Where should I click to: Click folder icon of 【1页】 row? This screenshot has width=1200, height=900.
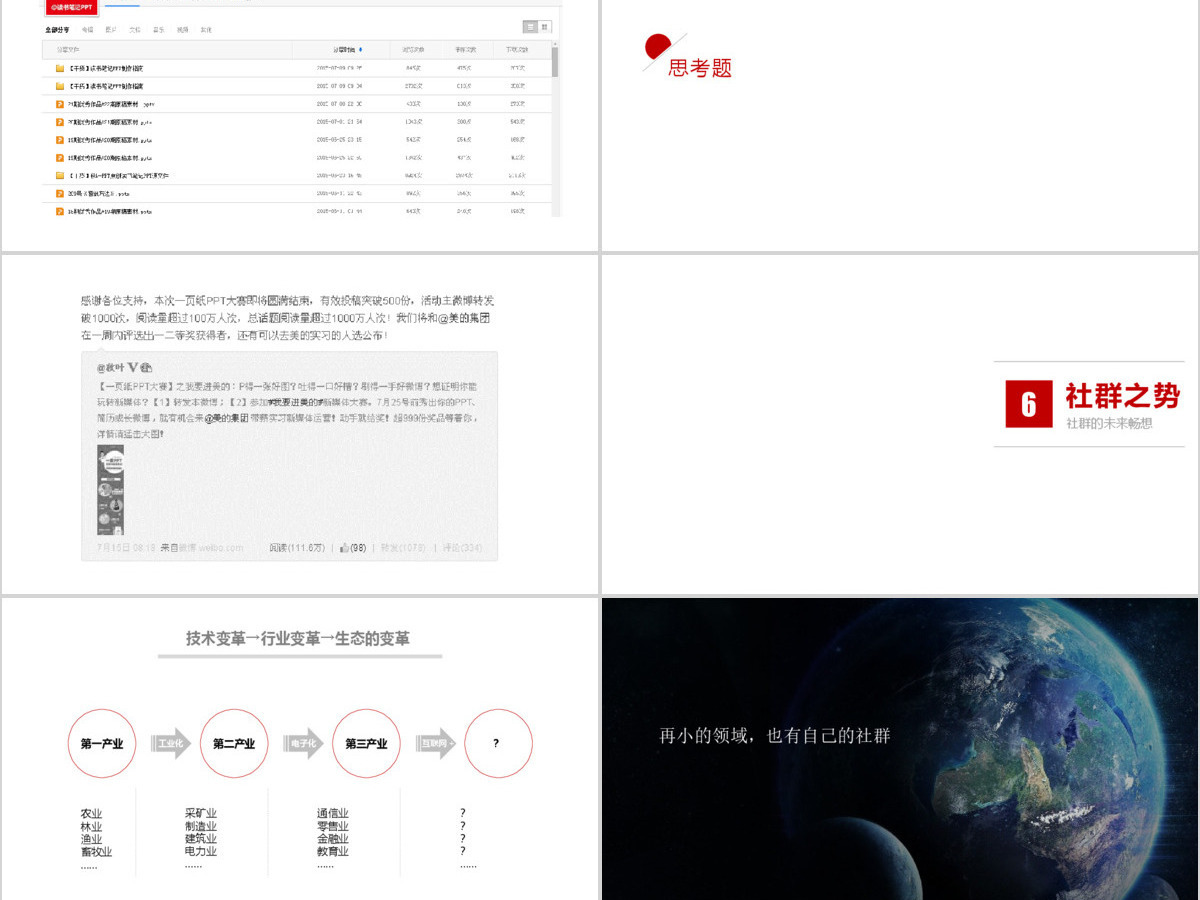pos(60,175)
